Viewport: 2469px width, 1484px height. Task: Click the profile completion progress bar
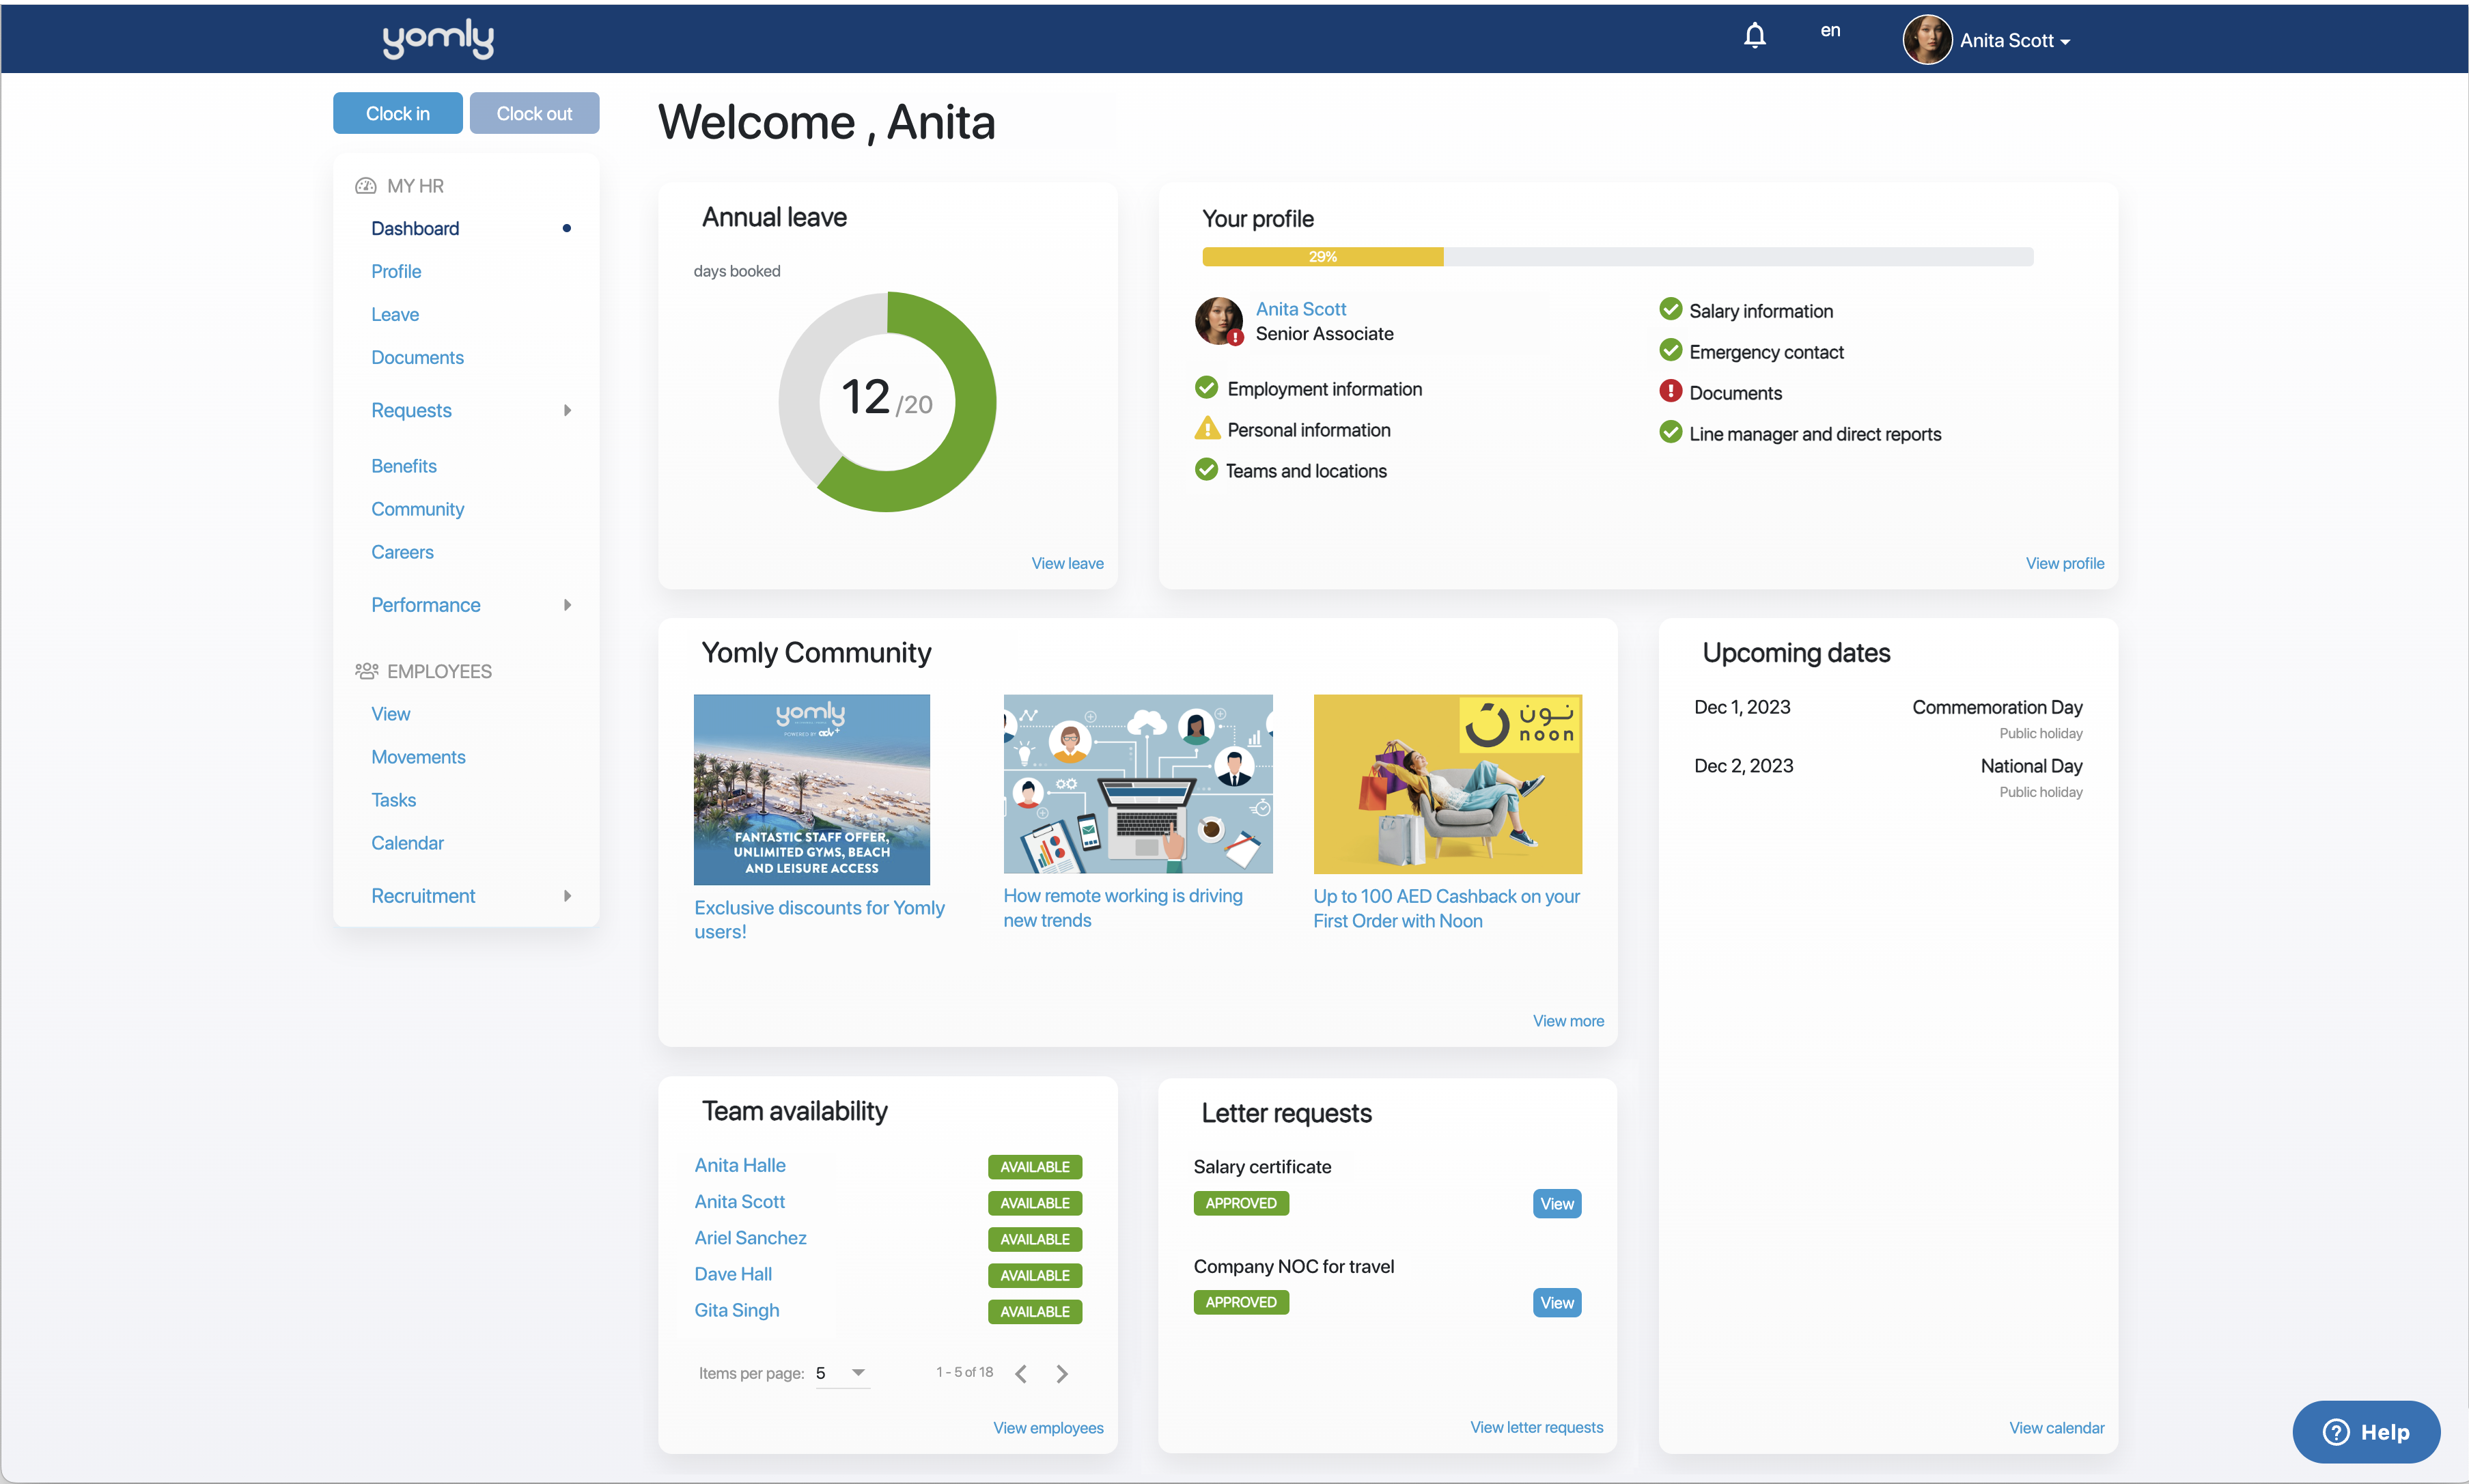point(1617,257)
